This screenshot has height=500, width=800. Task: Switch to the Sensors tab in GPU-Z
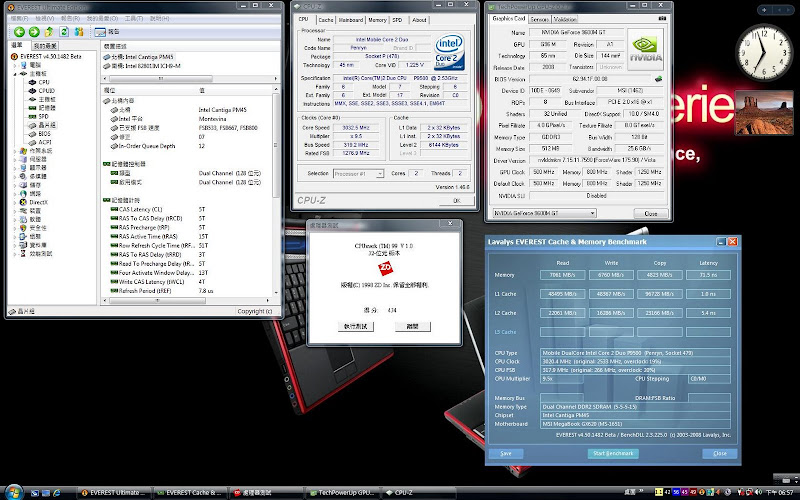[539, 19]
